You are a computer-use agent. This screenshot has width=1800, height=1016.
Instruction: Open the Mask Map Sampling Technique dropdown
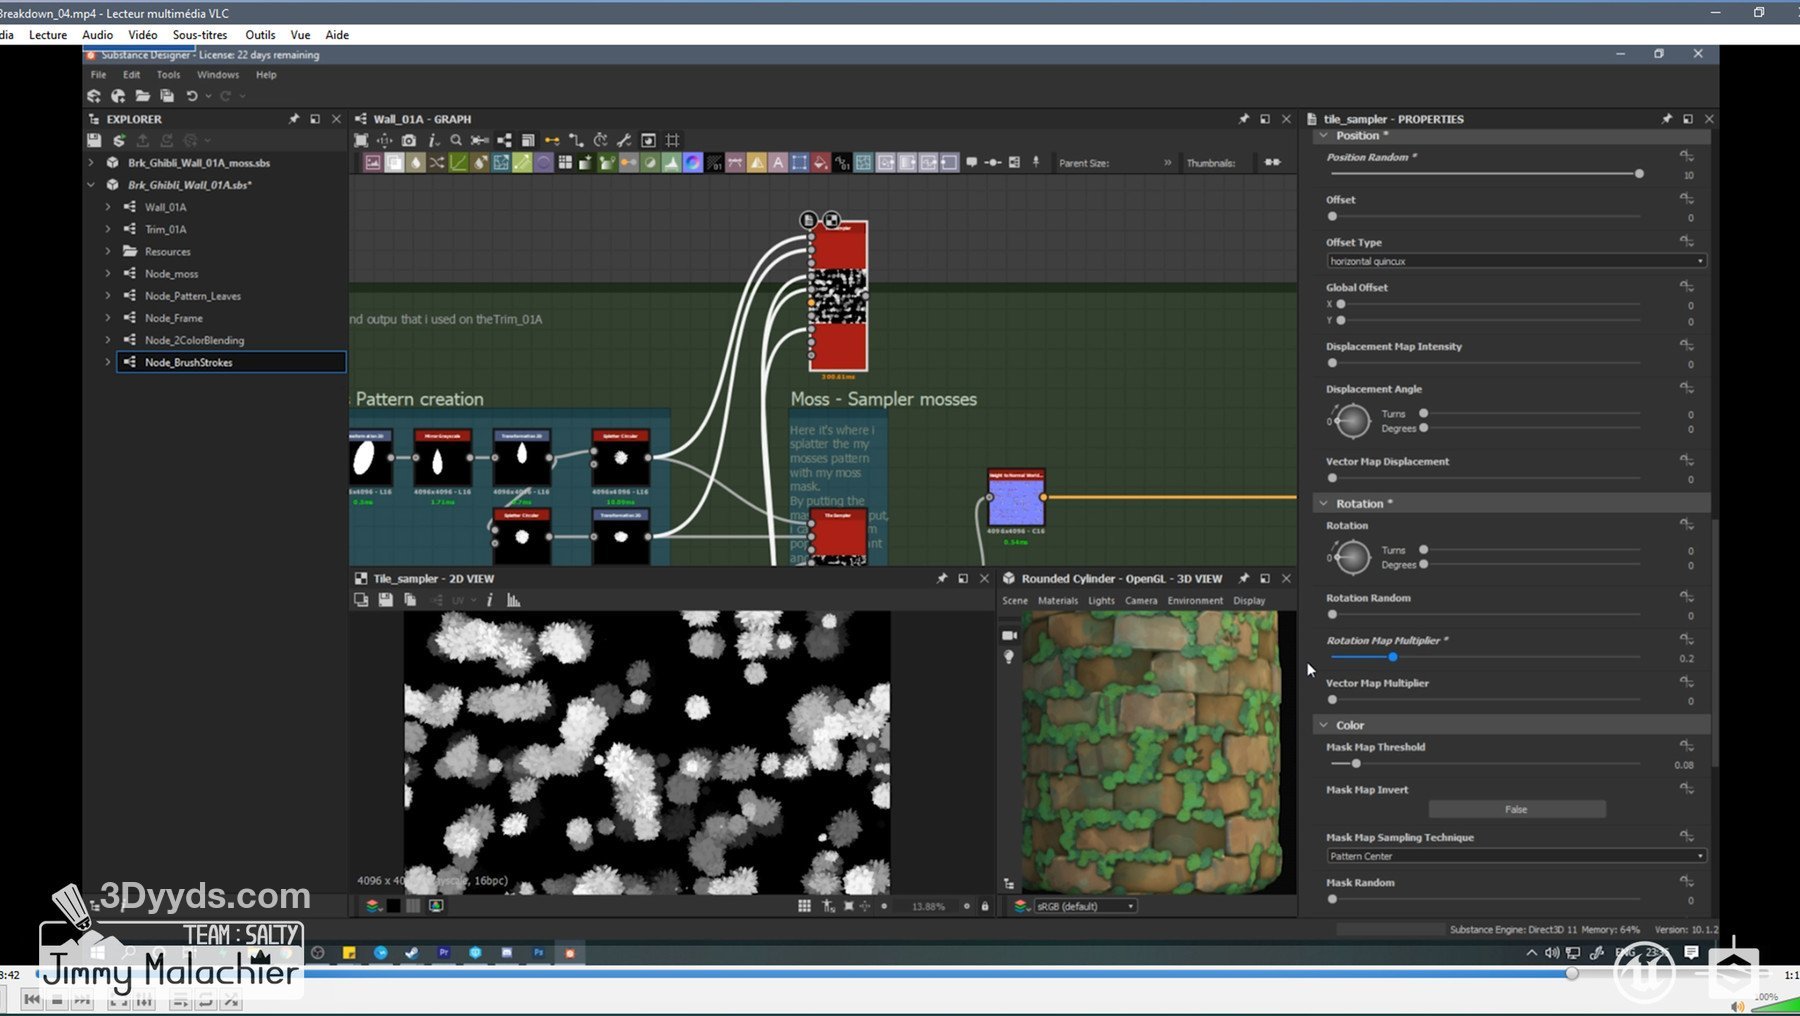(1515, 856)
